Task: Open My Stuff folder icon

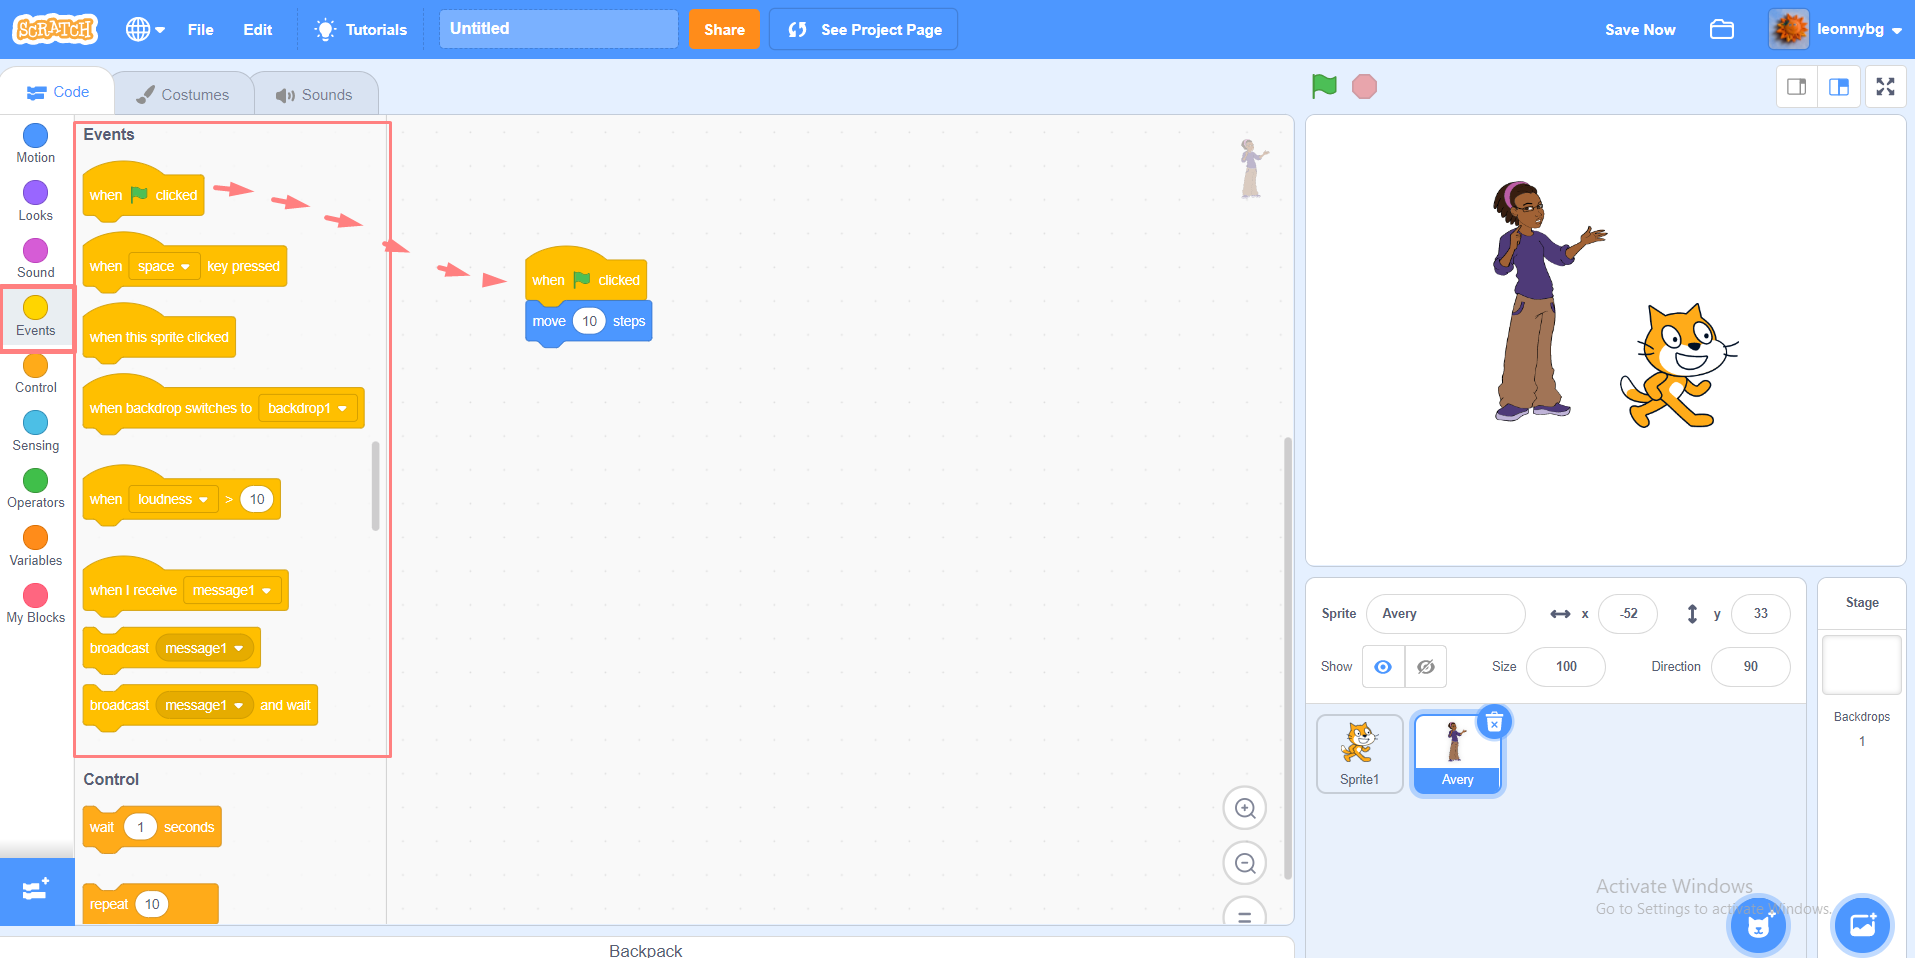Action: coord(1722,29)
